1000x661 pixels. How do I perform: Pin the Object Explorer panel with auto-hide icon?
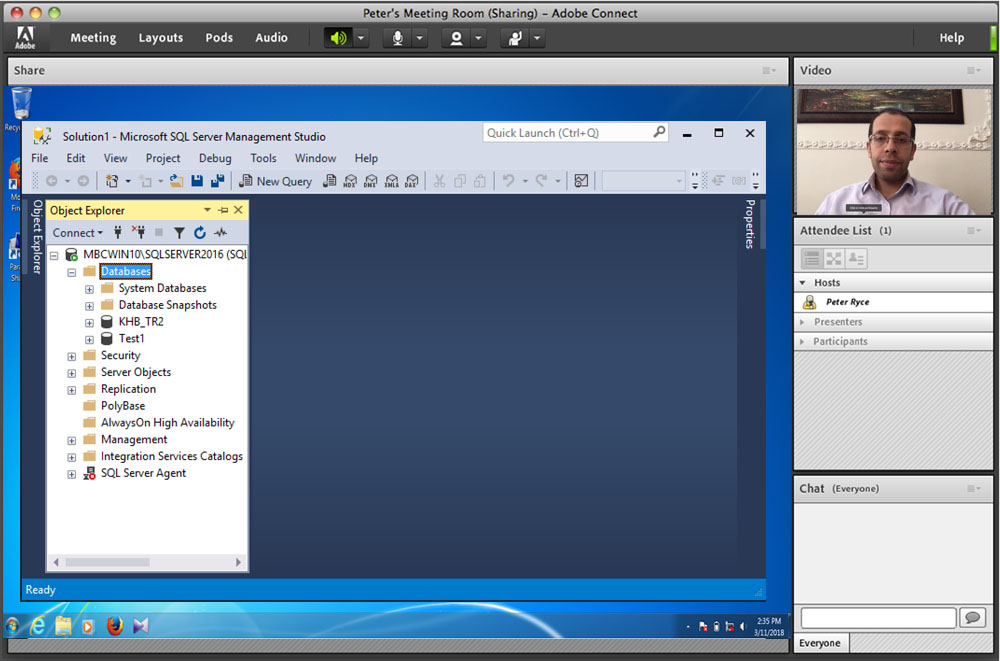pos(223,210)
